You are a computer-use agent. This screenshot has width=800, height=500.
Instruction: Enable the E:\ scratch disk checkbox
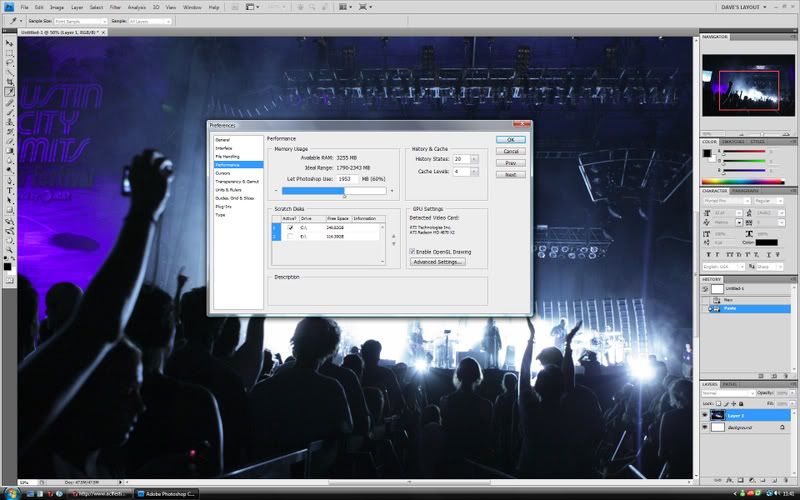pyautogui.click(x=291, y=237)
